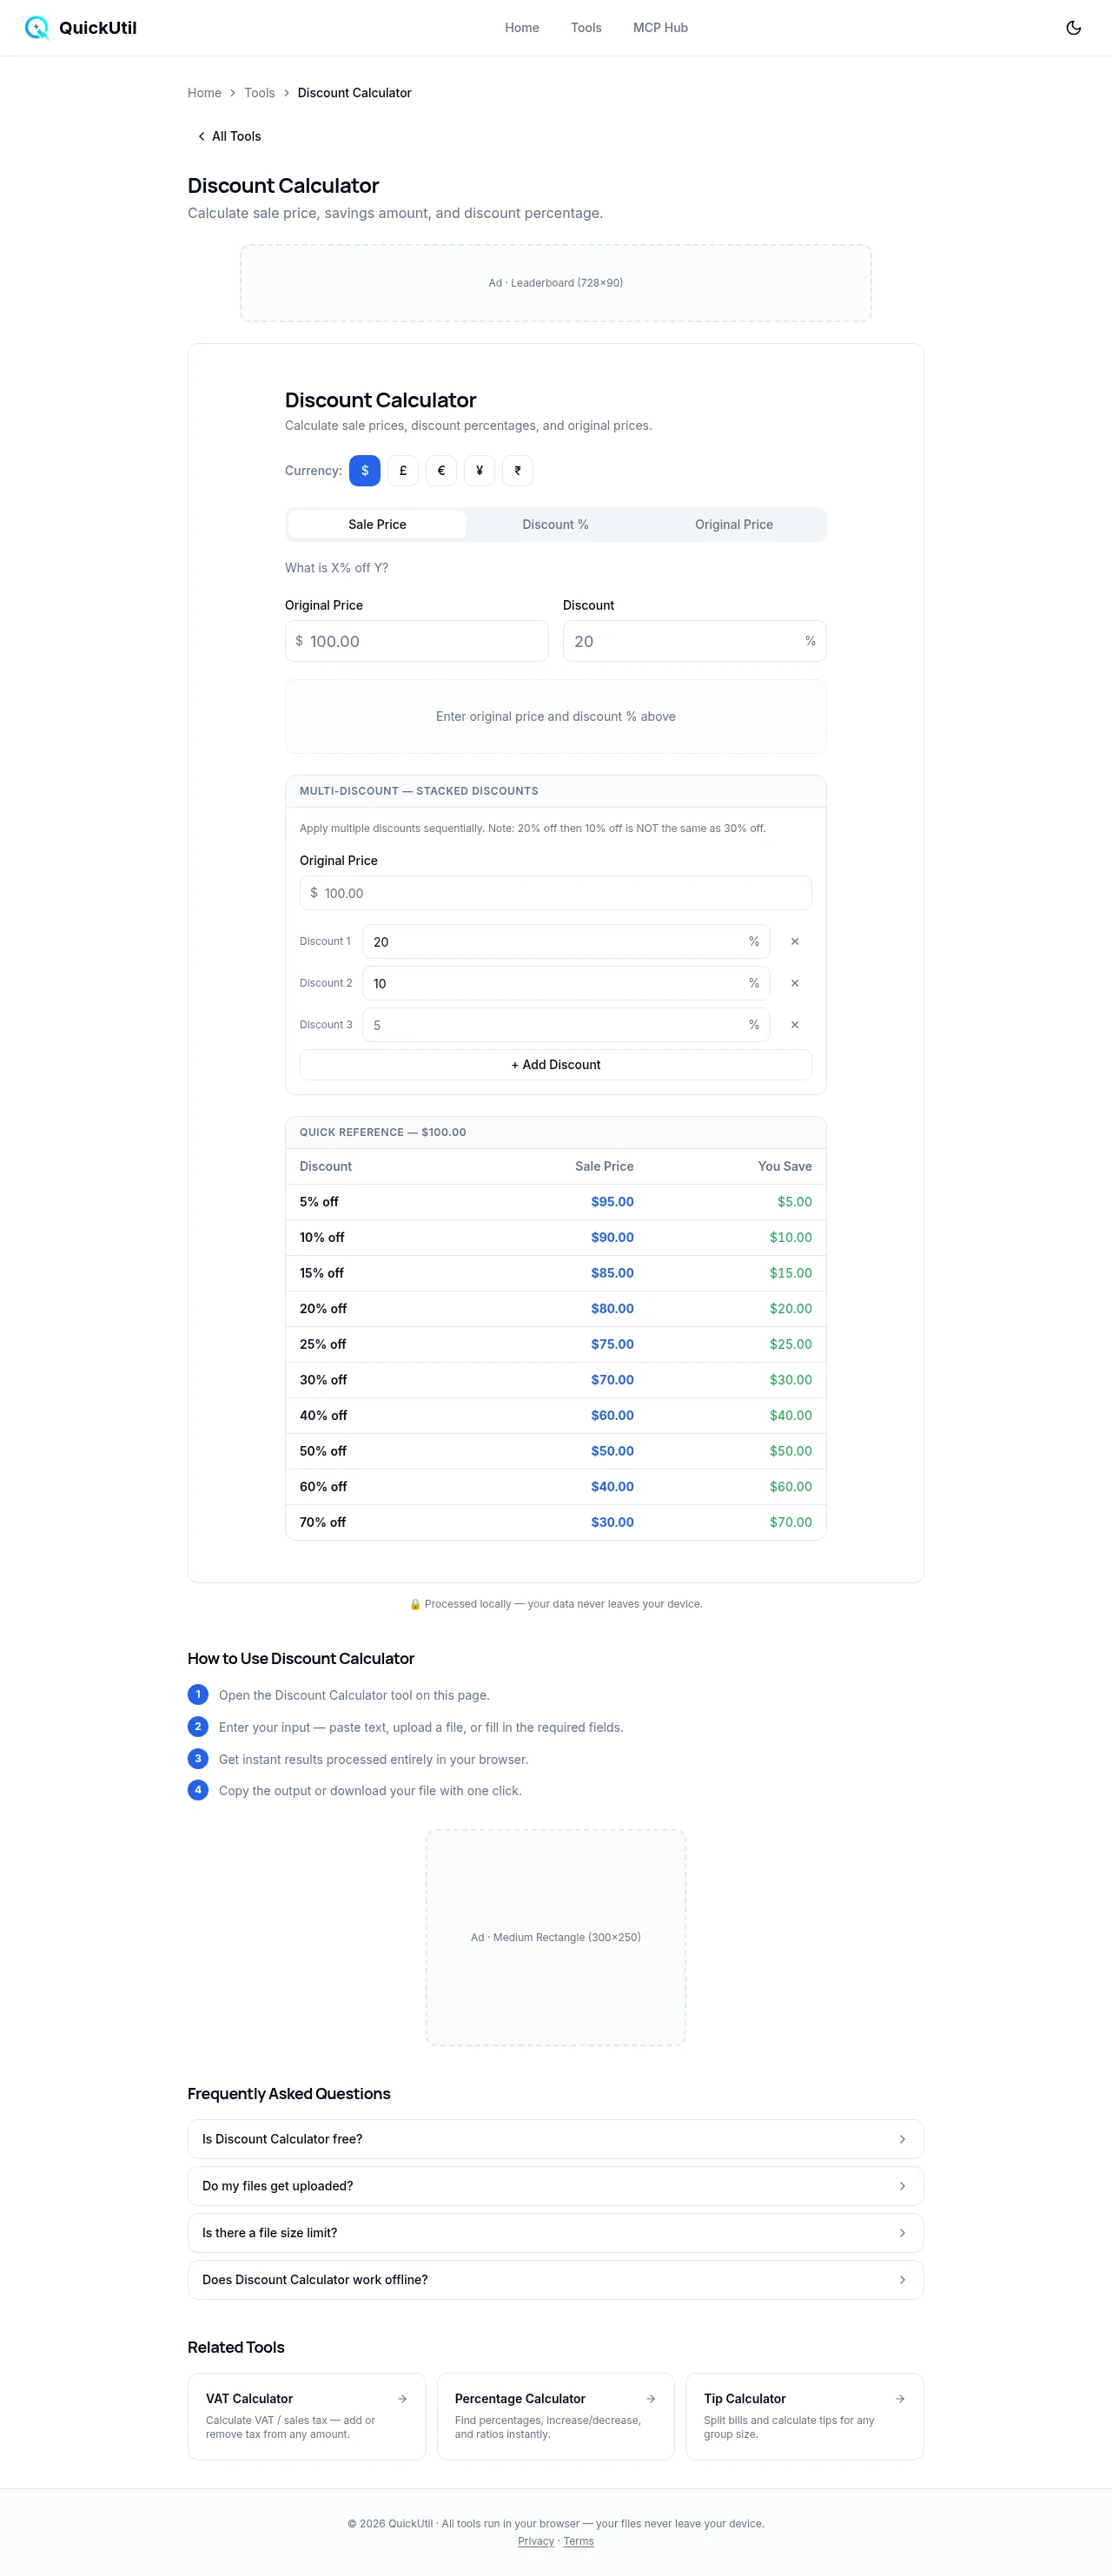The height and width of the screenshot is (2576, 1112).
Task: Remove Discount 1 with its X icon
Action: coord(794,941)
